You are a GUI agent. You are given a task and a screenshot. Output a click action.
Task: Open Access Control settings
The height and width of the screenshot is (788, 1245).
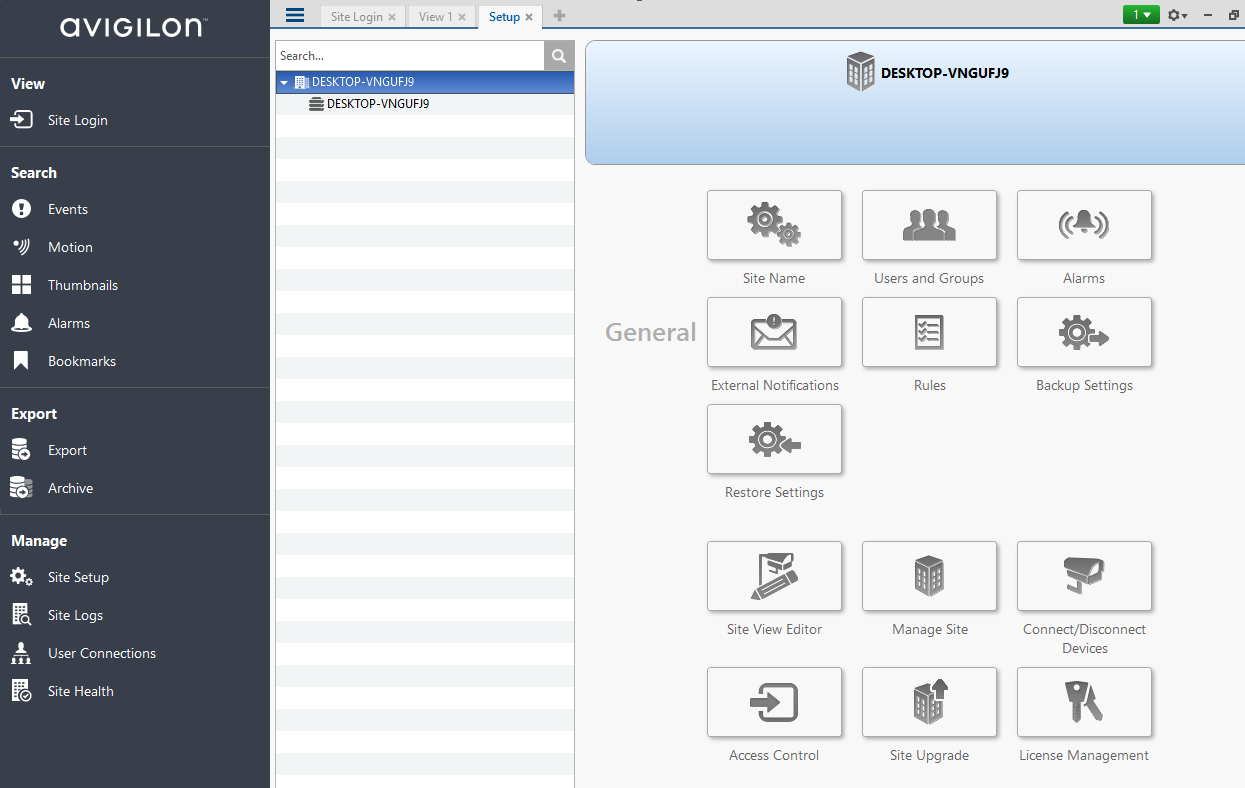point(774,702)
